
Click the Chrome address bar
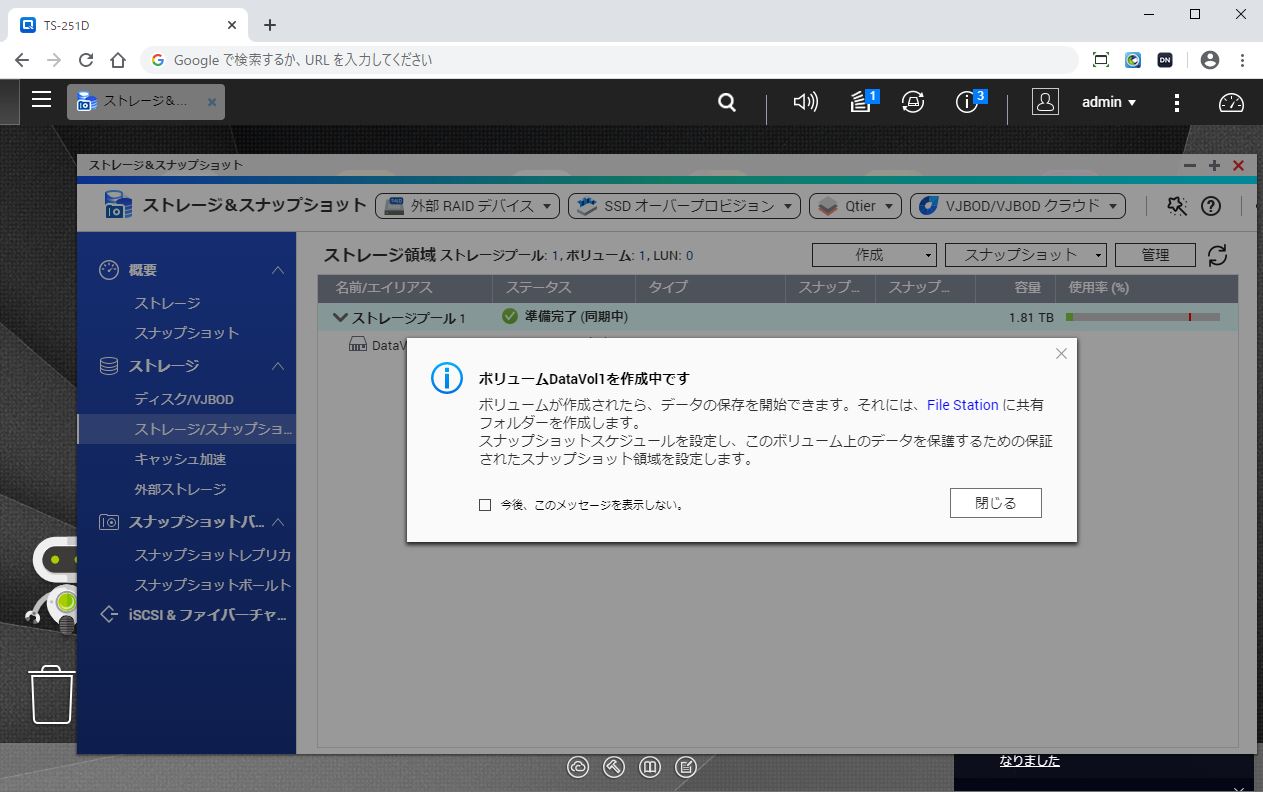610,60
